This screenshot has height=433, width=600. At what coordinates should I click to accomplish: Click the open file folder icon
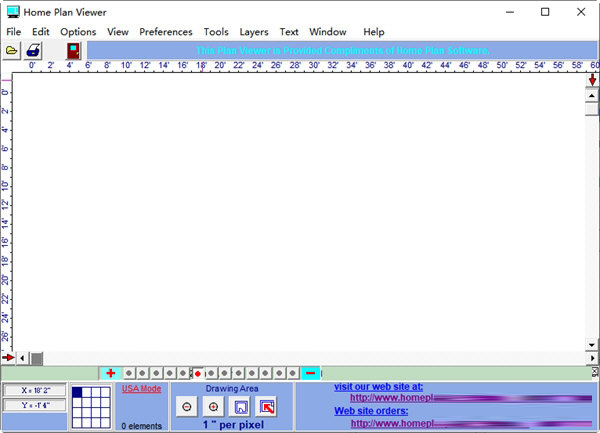[x=12, y=49]
